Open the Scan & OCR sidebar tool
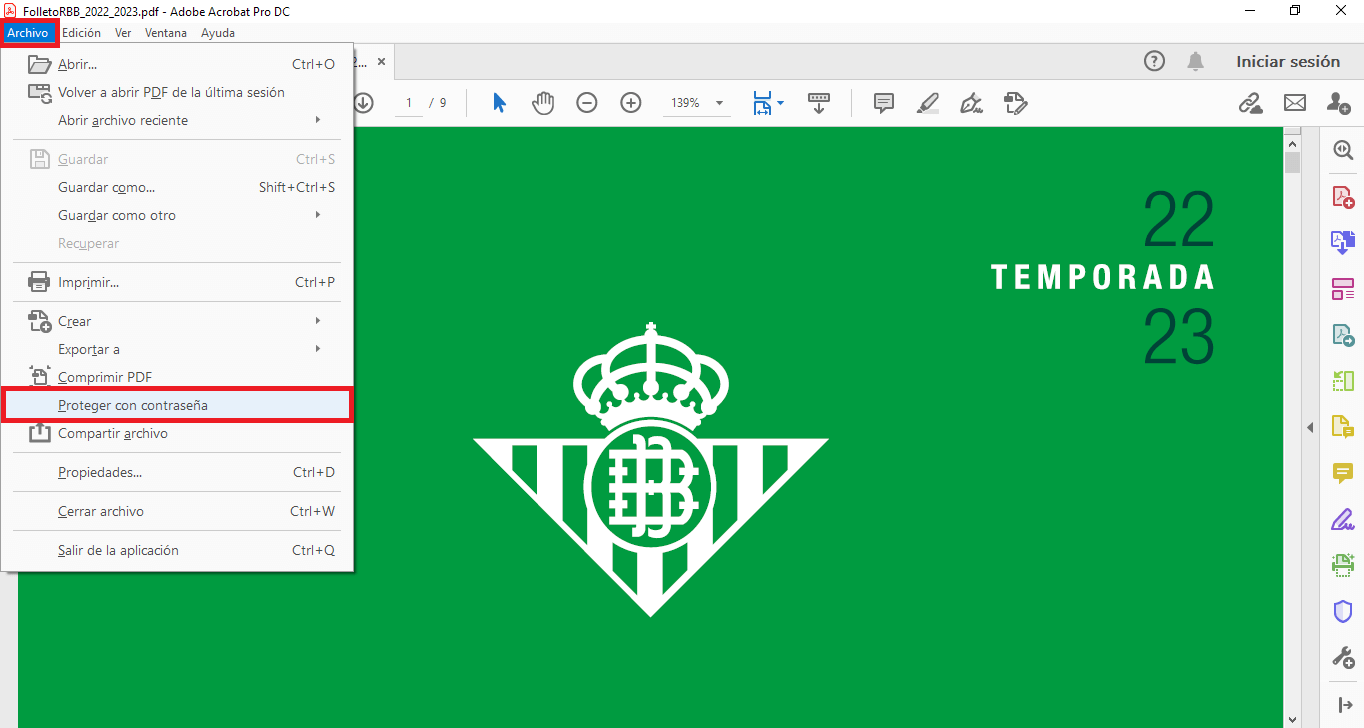The width and height of the screenshot is (1364, 728). (x=1343, y=565)
